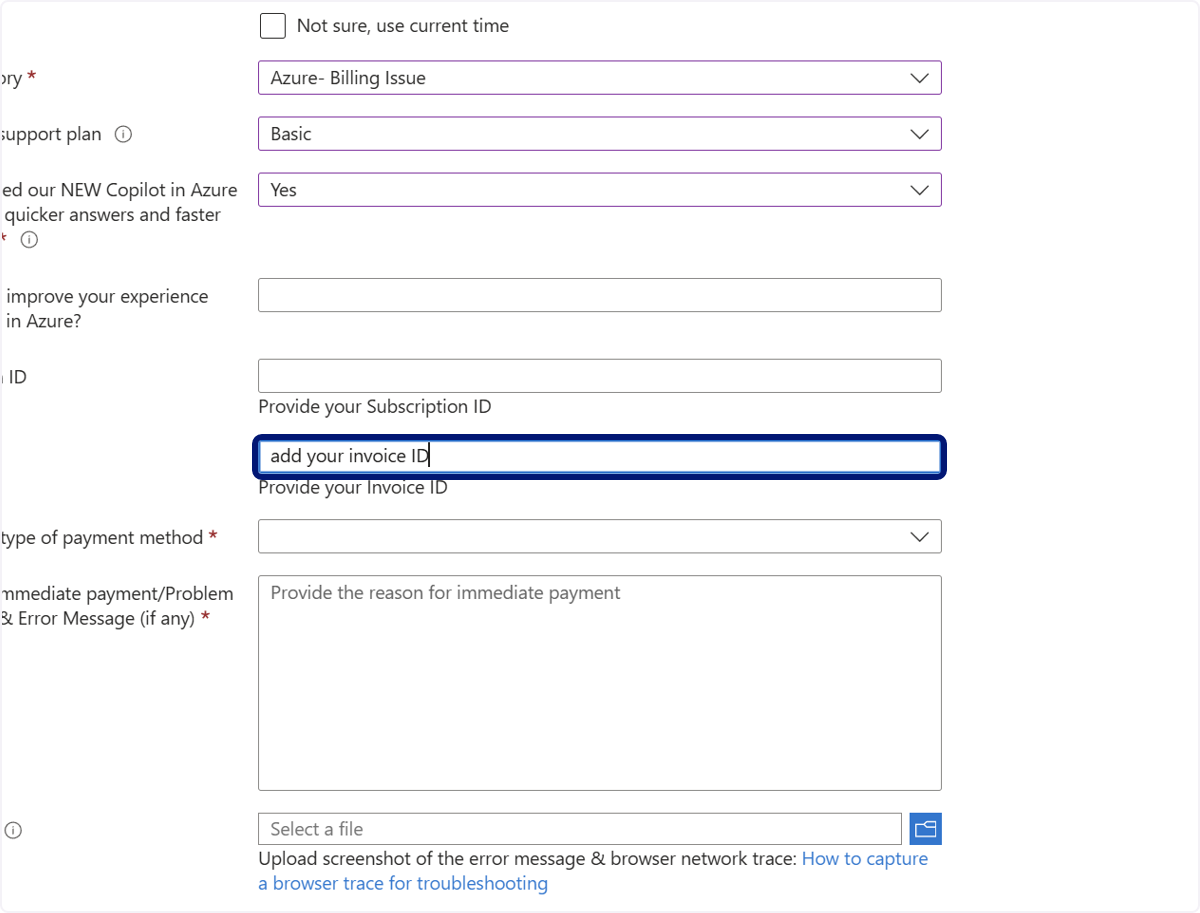Click the info icon beside the Copilot question
Viewport: 1200px width, 913px height.
coord(29,240)
